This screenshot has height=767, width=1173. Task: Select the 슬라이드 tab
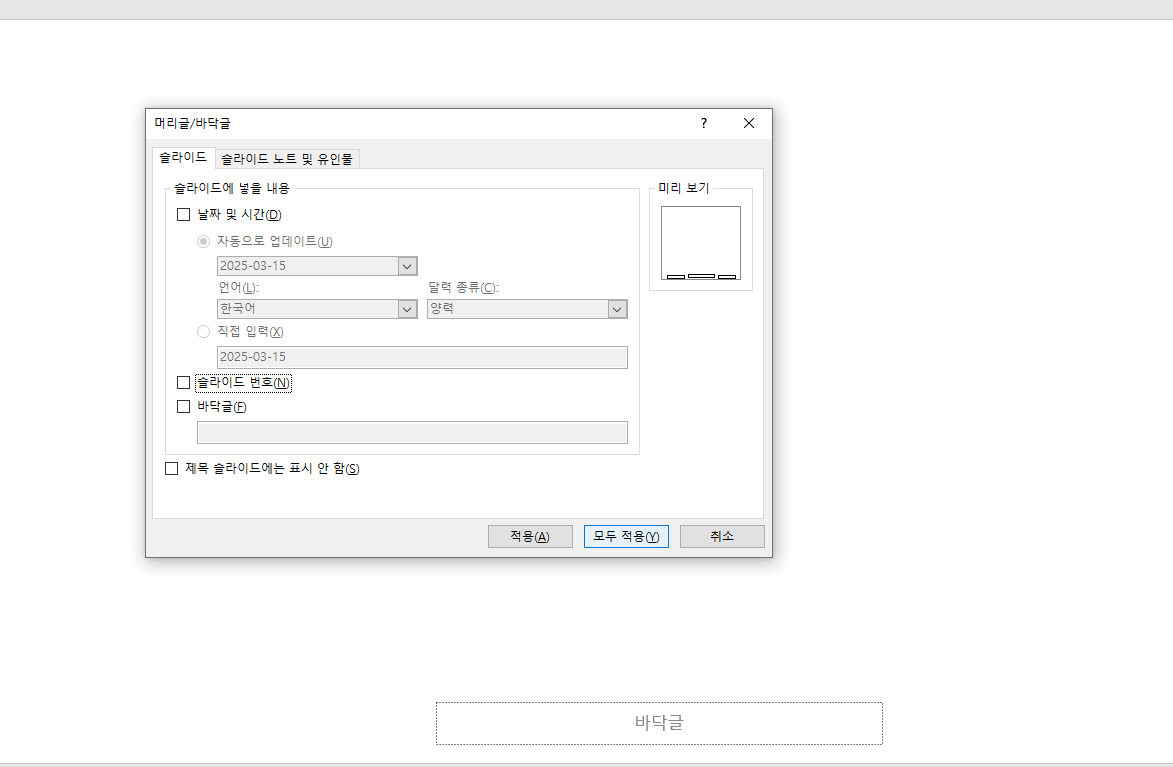(x=183, y=158)
